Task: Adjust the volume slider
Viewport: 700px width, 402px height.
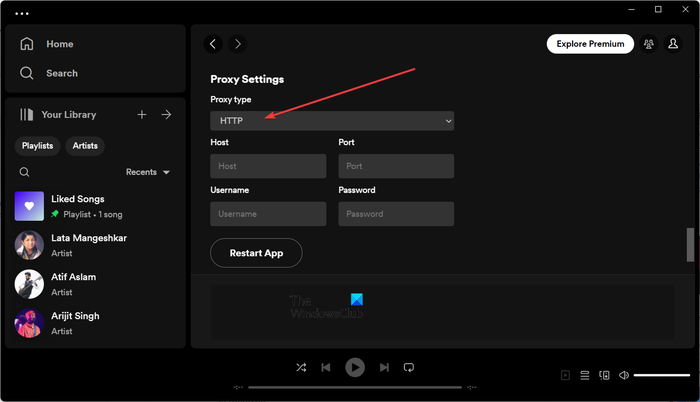Action: click(661, 375)
